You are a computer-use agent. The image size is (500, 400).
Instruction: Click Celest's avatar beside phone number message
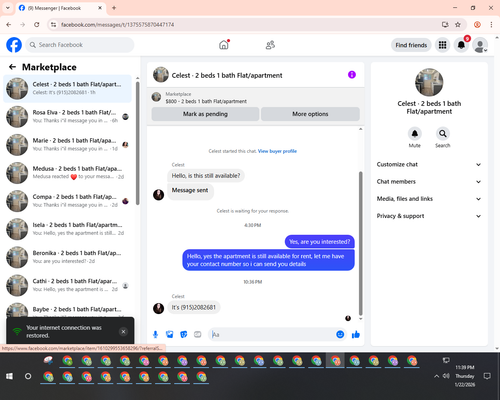(158, 308)
